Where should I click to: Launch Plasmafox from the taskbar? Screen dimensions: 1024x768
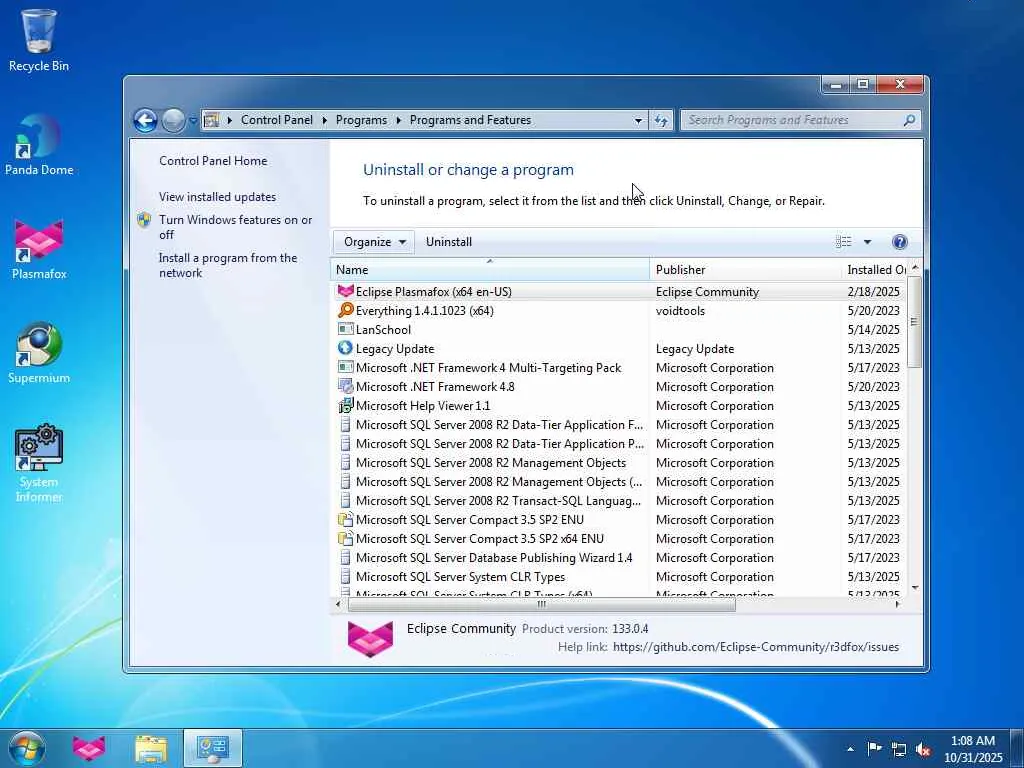[x=89, y=748]
